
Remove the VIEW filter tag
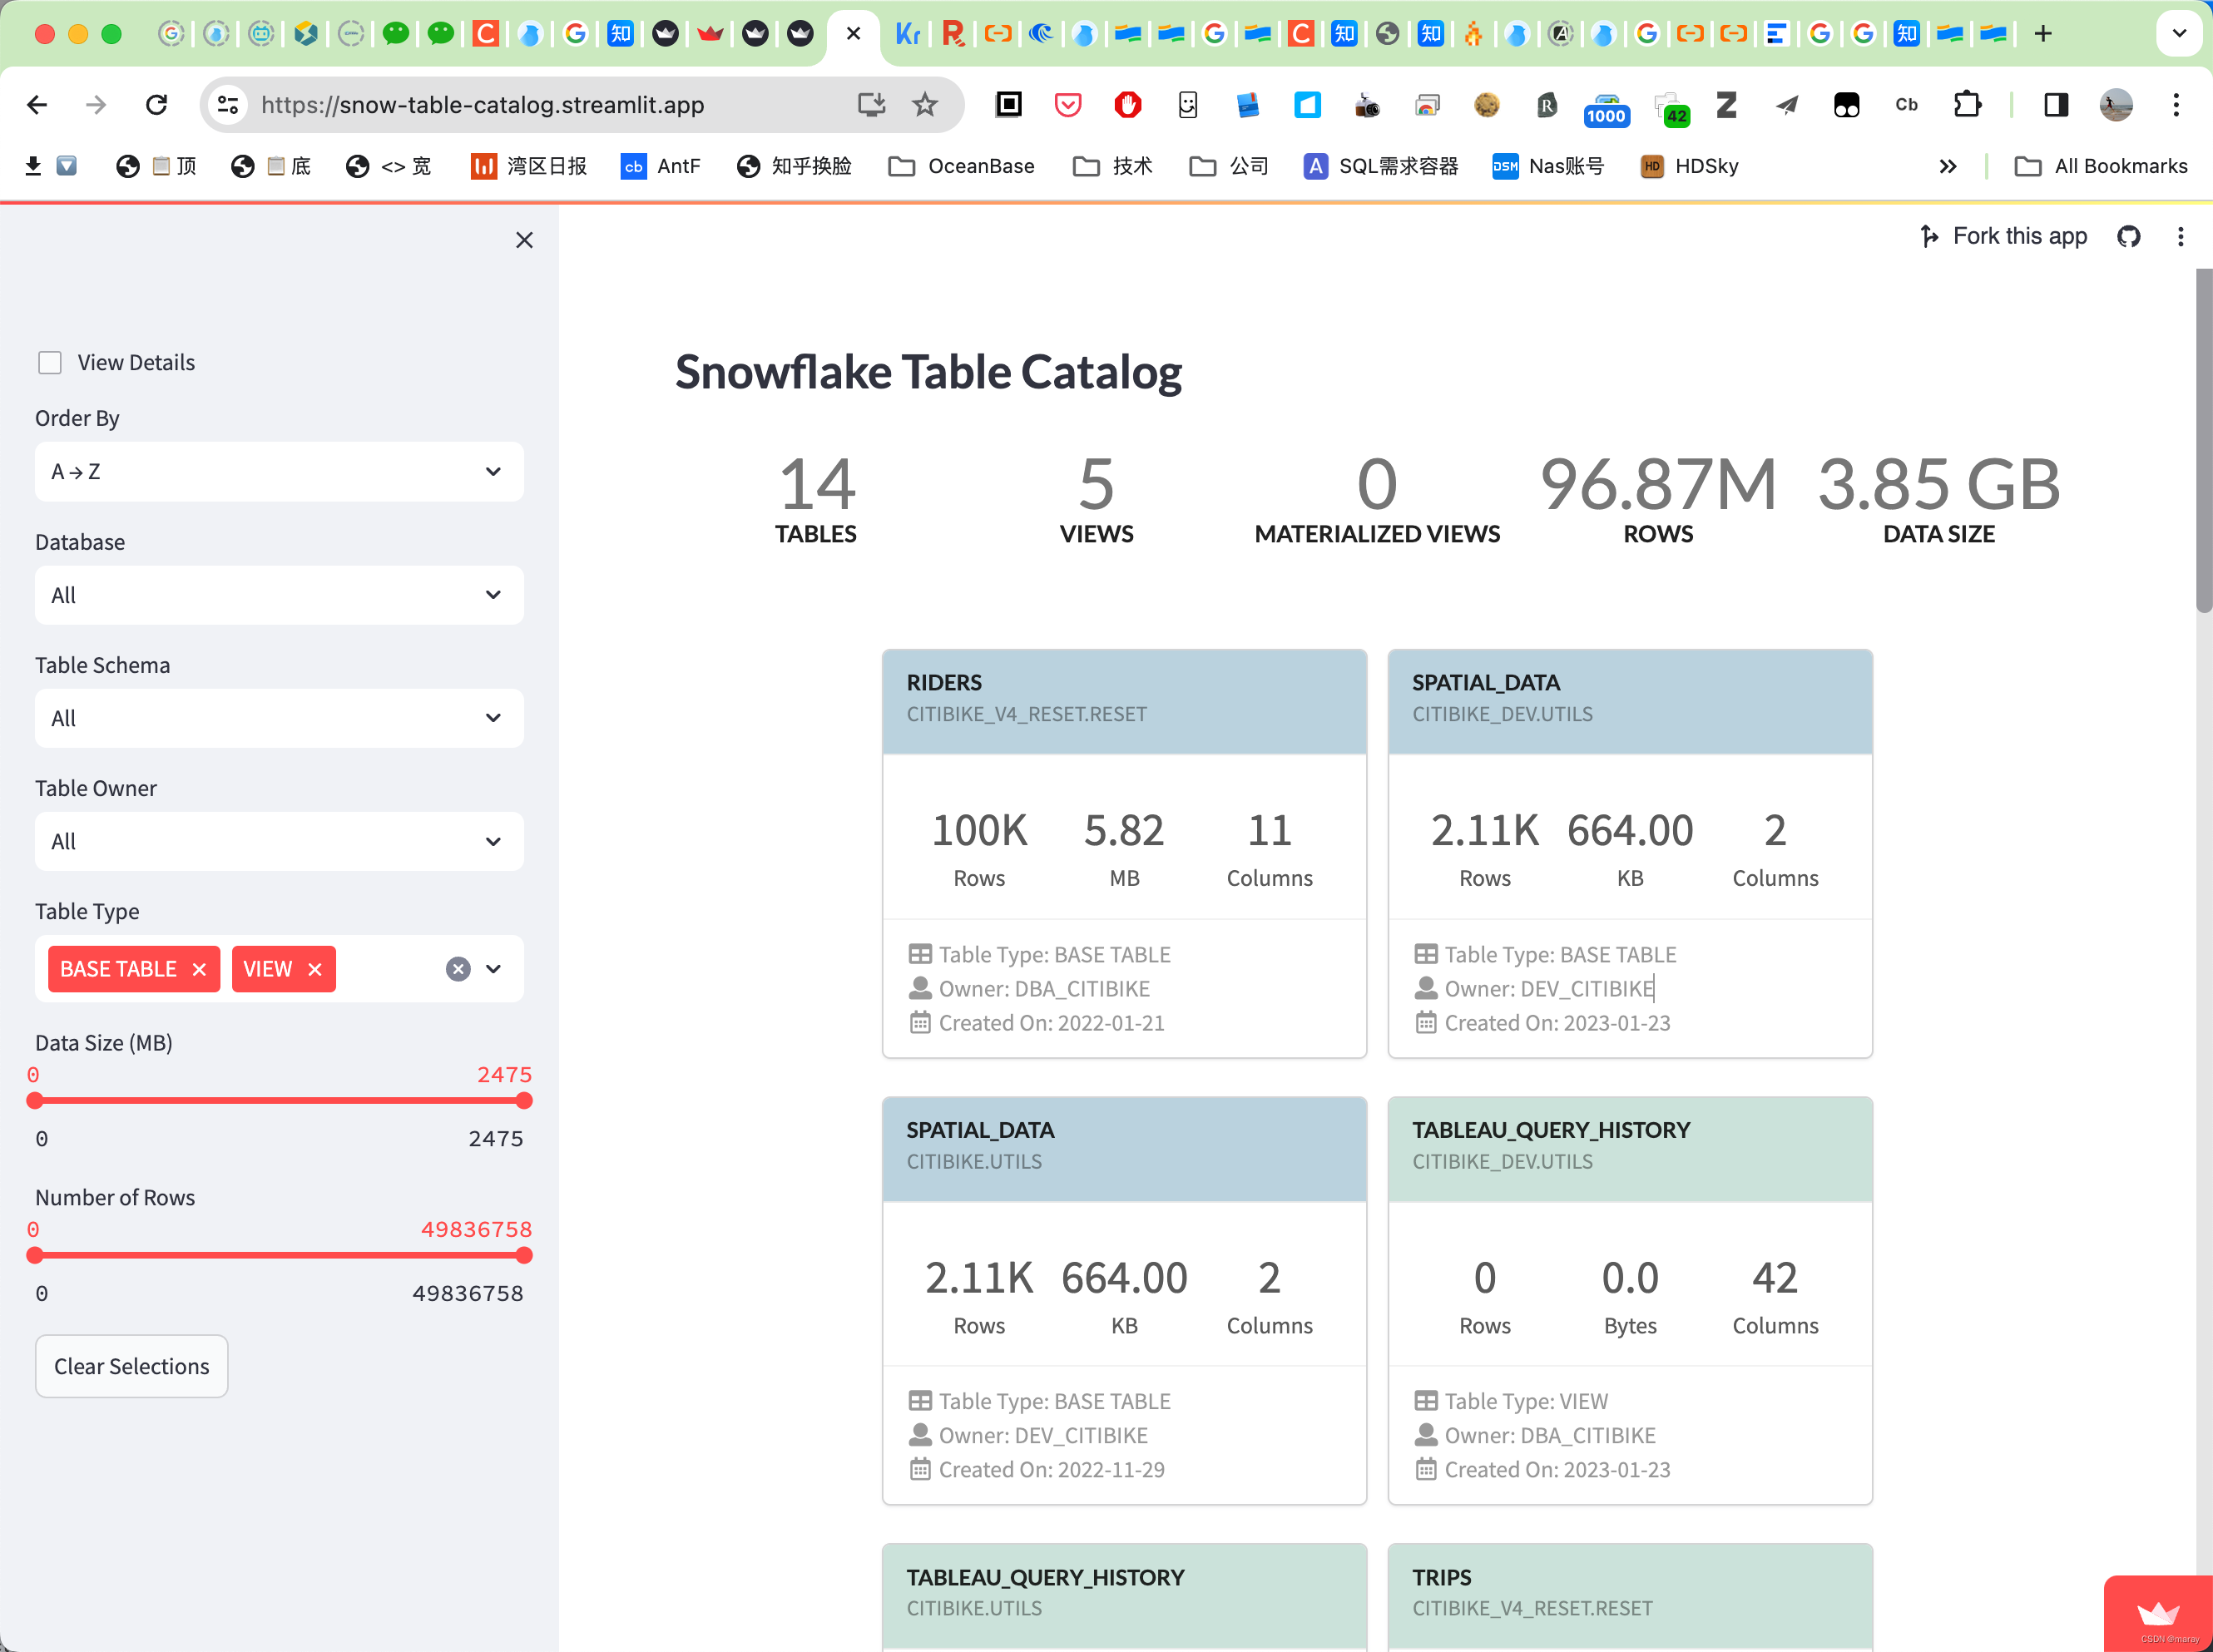pyautogui.click(x=316, y=968)
